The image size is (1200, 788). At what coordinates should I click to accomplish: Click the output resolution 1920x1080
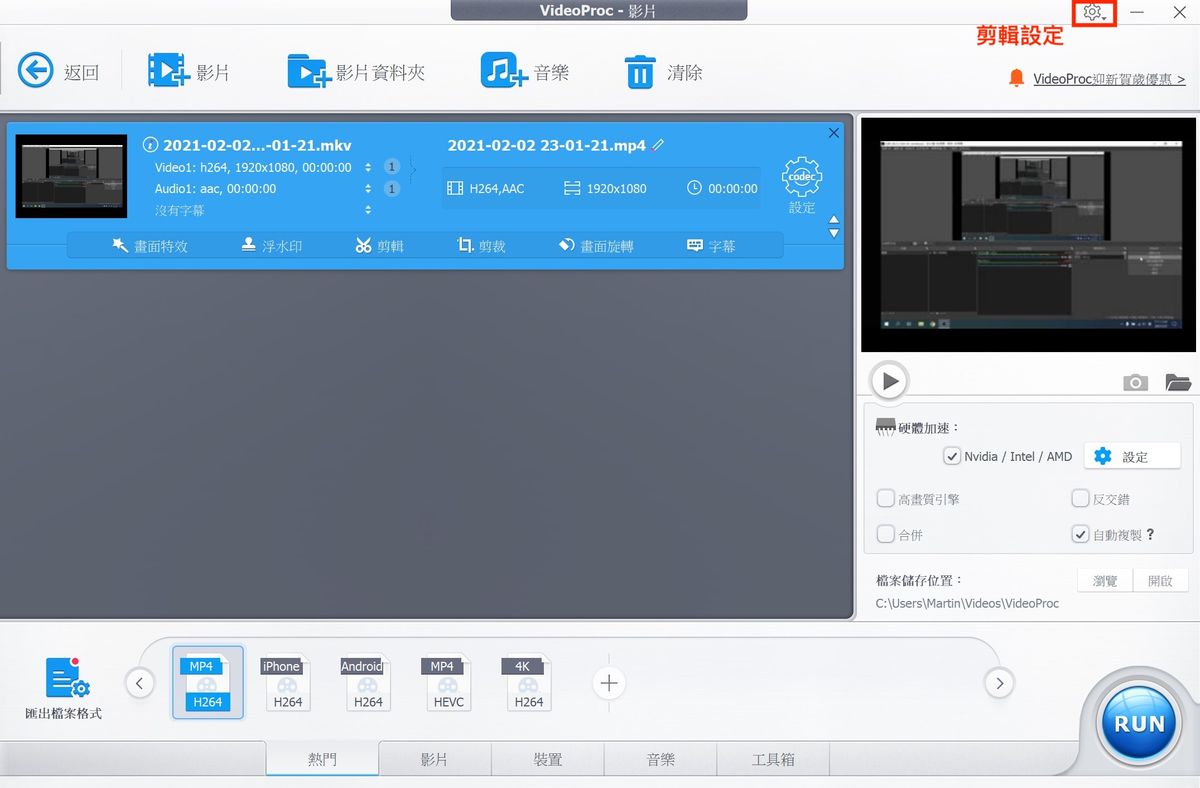pyautogui.click(x=606, y=188)
